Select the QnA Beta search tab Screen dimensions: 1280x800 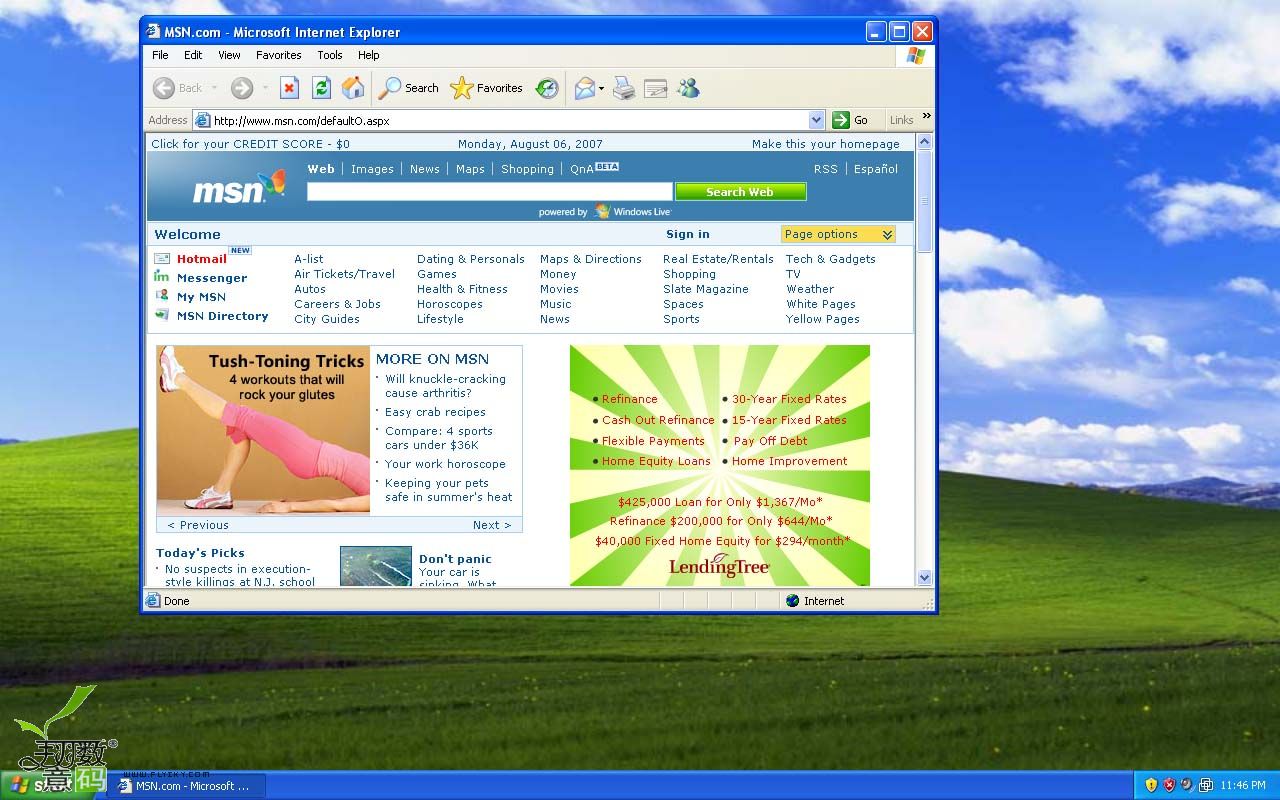[x=595, y=168]
